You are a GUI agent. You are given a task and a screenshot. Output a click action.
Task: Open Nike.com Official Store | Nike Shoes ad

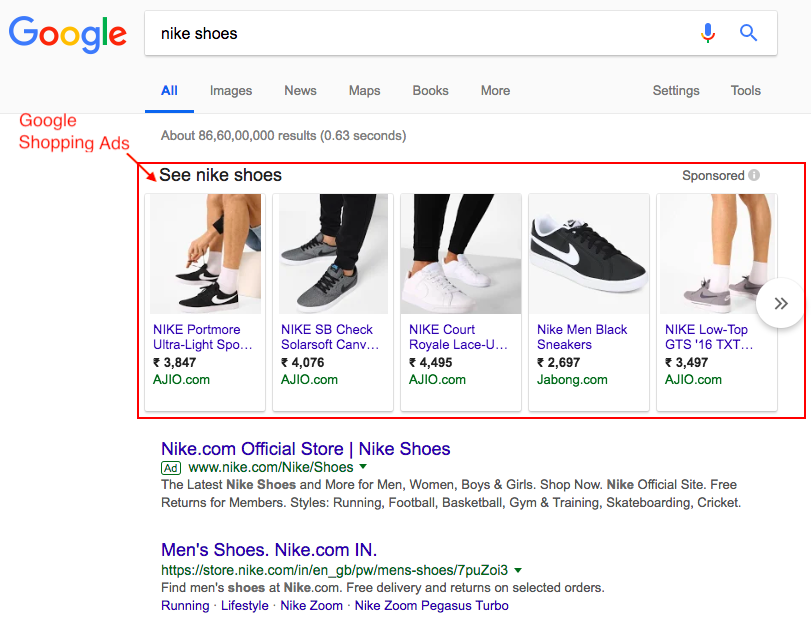(306, 449)
